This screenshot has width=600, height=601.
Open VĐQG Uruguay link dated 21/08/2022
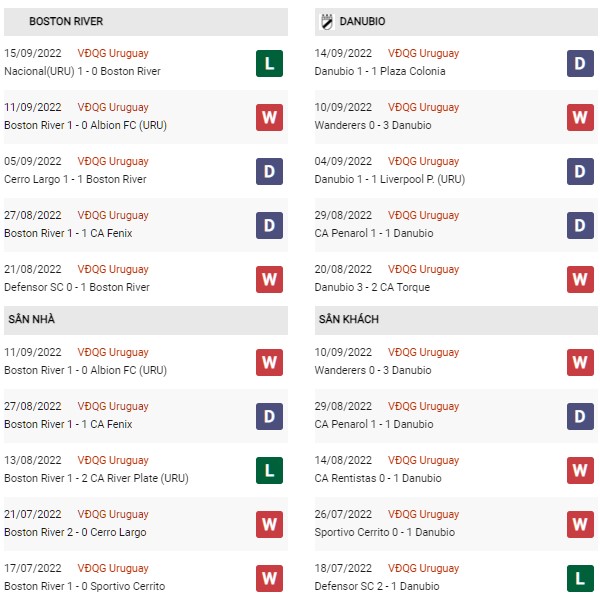point(113,269)
